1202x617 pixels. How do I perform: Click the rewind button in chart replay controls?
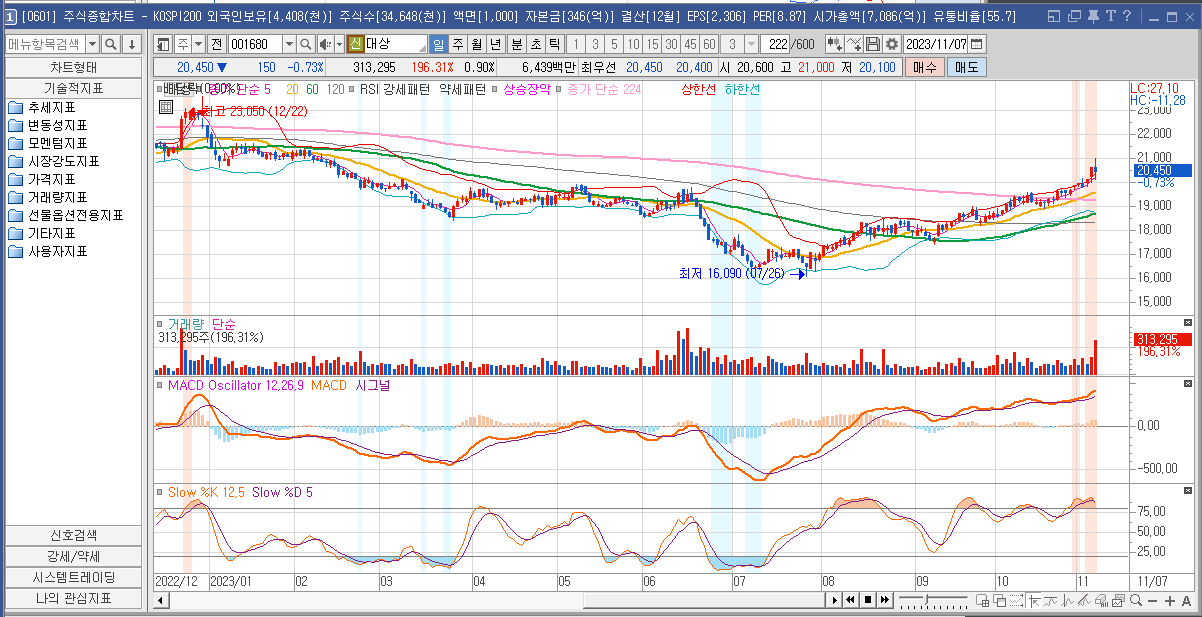point(850,600)
